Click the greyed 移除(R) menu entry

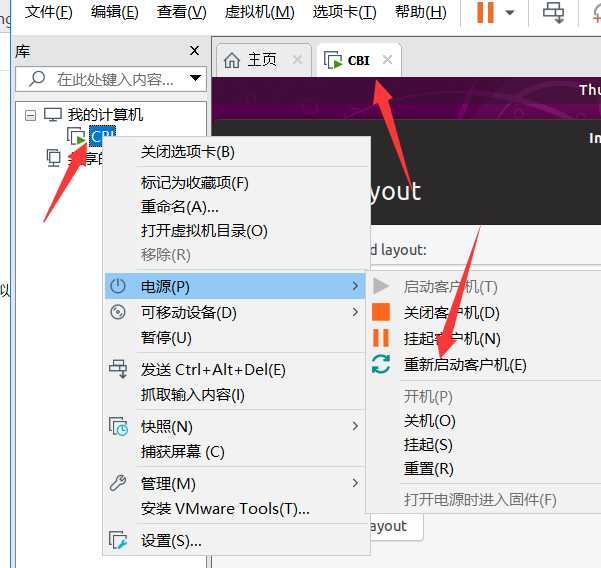(237, 254)
